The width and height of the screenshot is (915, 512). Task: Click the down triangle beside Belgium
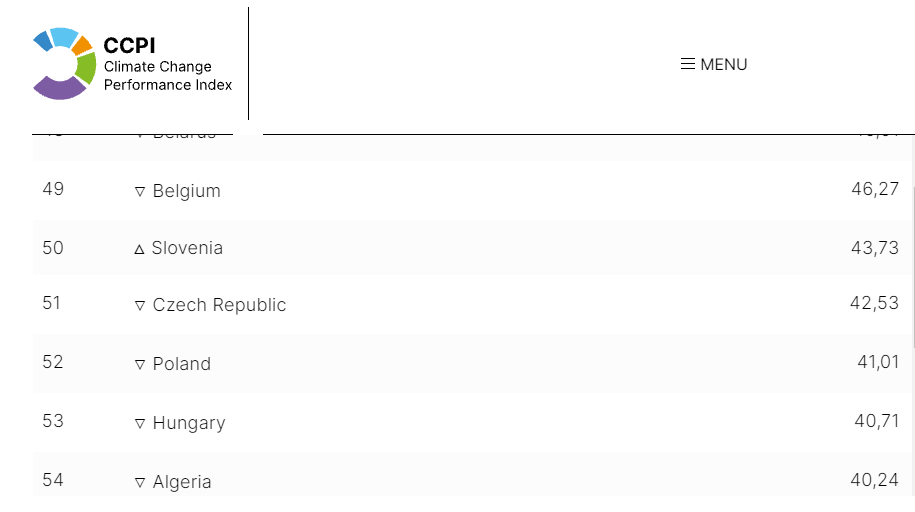pyautogui.click(x=140, y=191)
